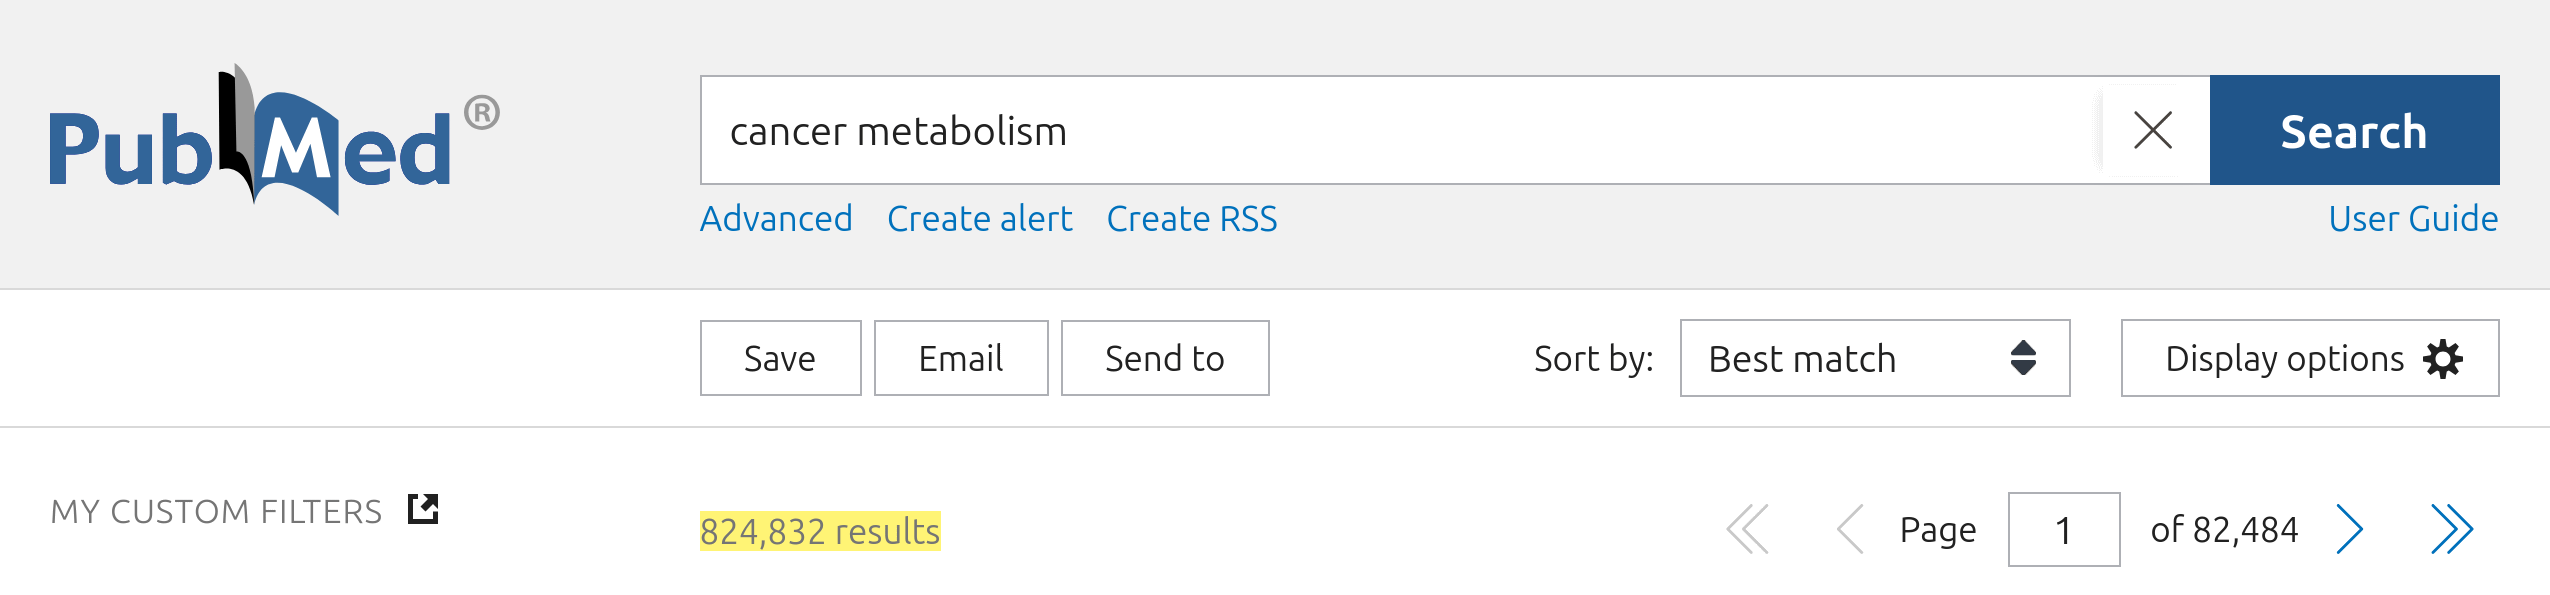Click the Email button

point(961,358)
